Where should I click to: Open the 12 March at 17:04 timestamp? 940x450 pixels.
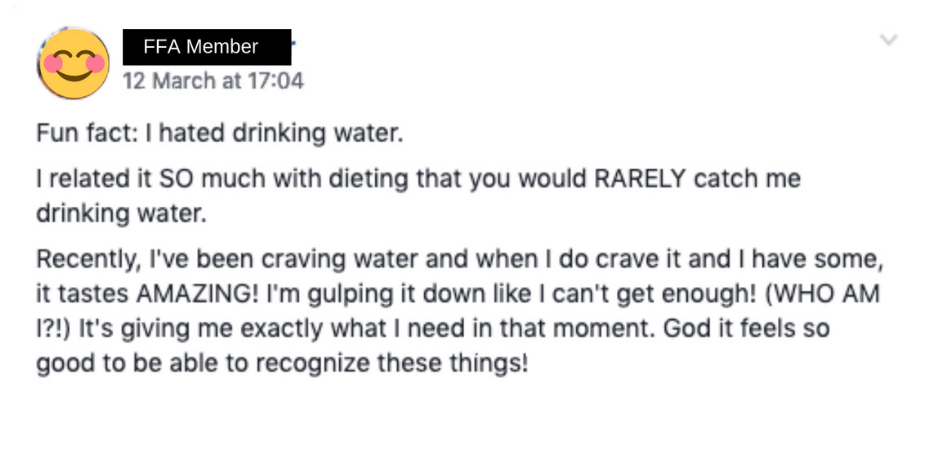(213, 81)
